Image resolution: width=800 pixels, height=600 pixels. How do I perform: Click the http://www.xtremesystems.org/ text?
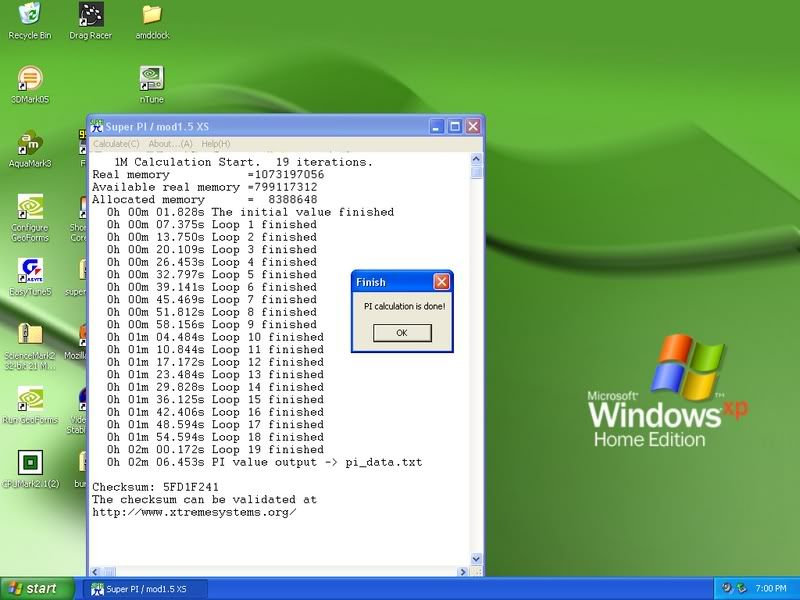coord(194,512)
